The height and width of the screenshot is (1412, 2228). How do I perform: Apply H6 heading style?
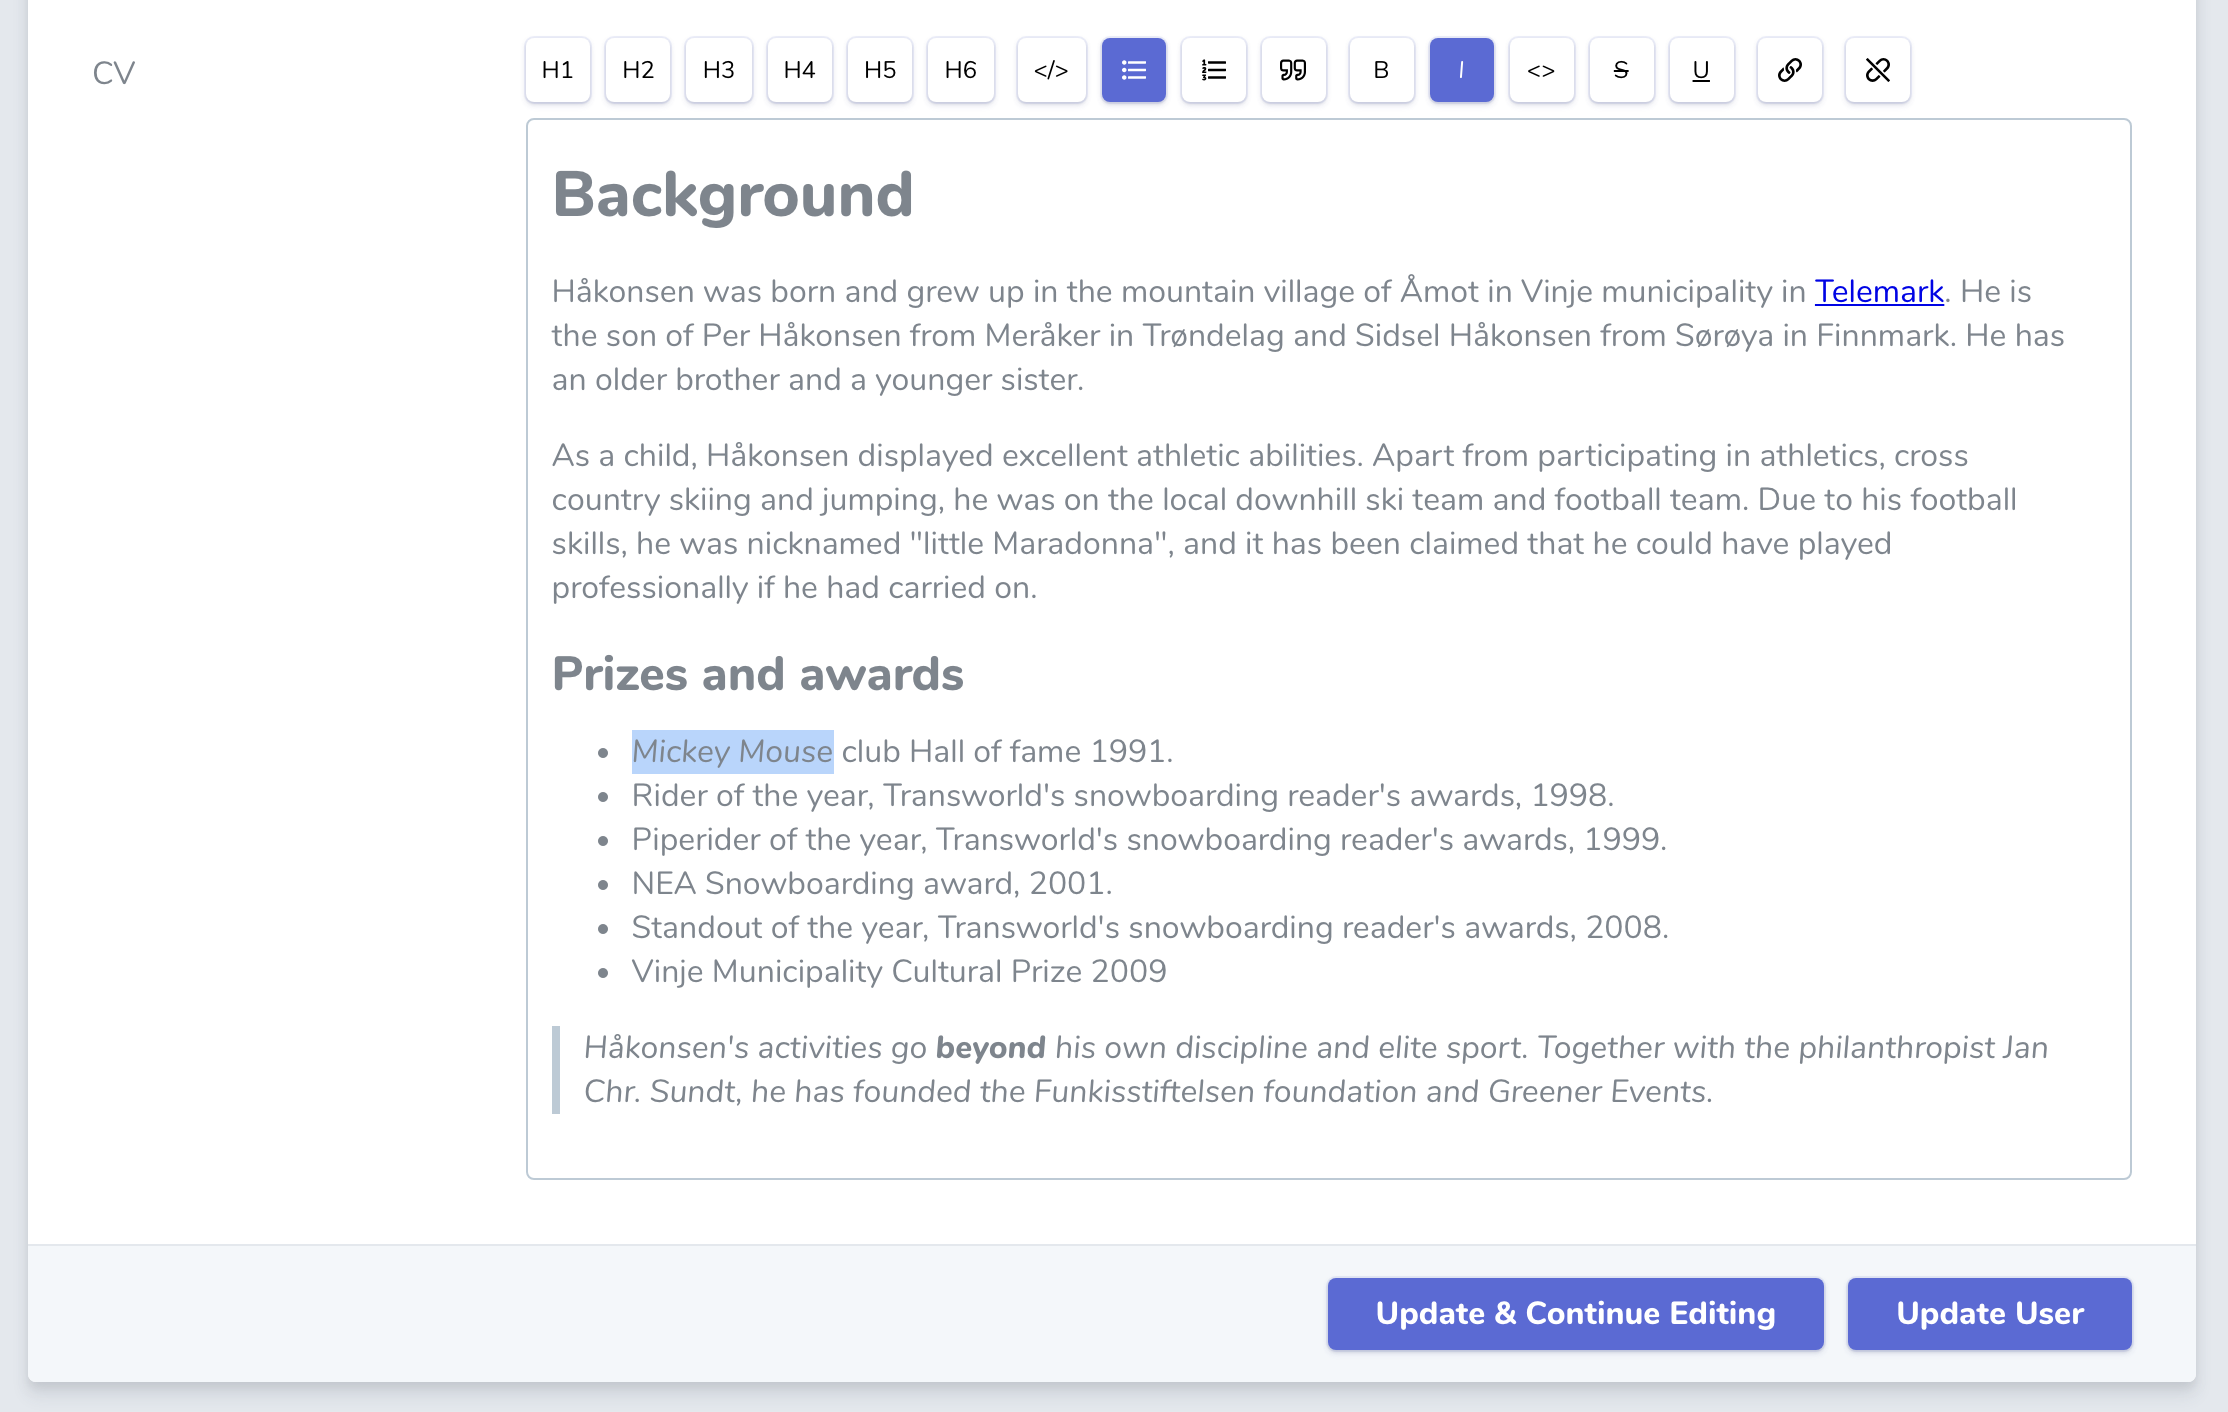(960, 70)
